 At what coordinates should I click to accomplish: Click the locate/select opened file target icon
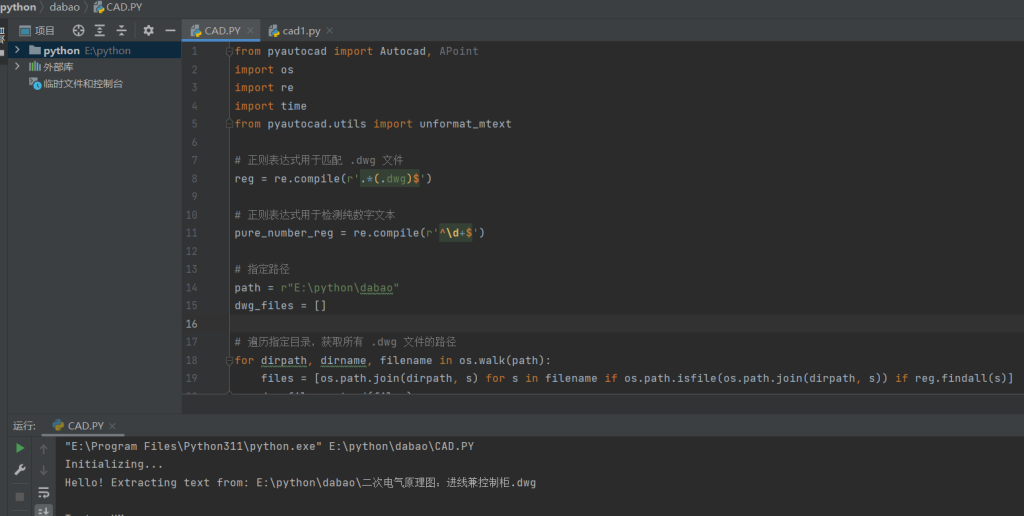79,31
